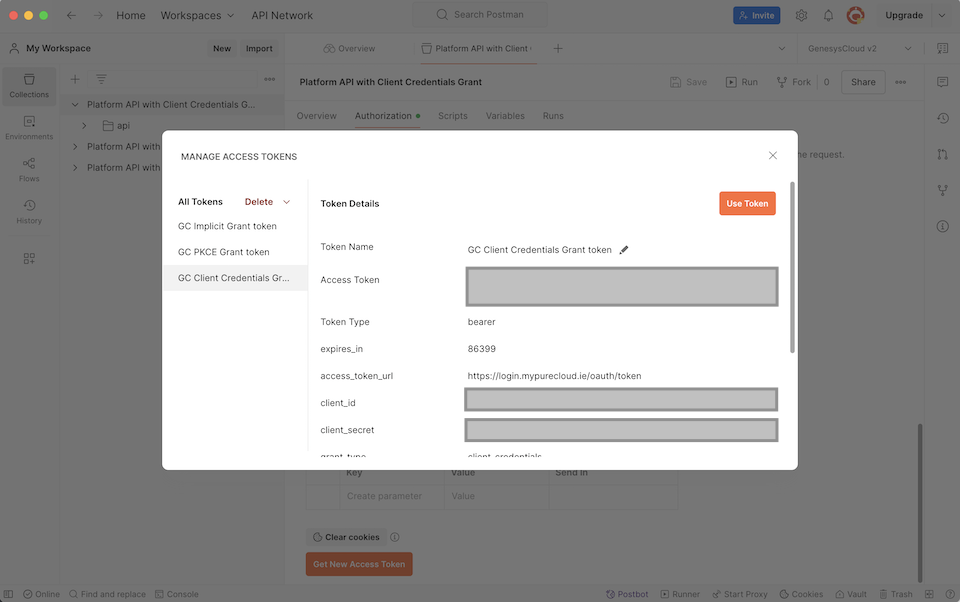Select GC PKCE Grant token from the list
The image size is (960, 602).
(x=221, y=251)
